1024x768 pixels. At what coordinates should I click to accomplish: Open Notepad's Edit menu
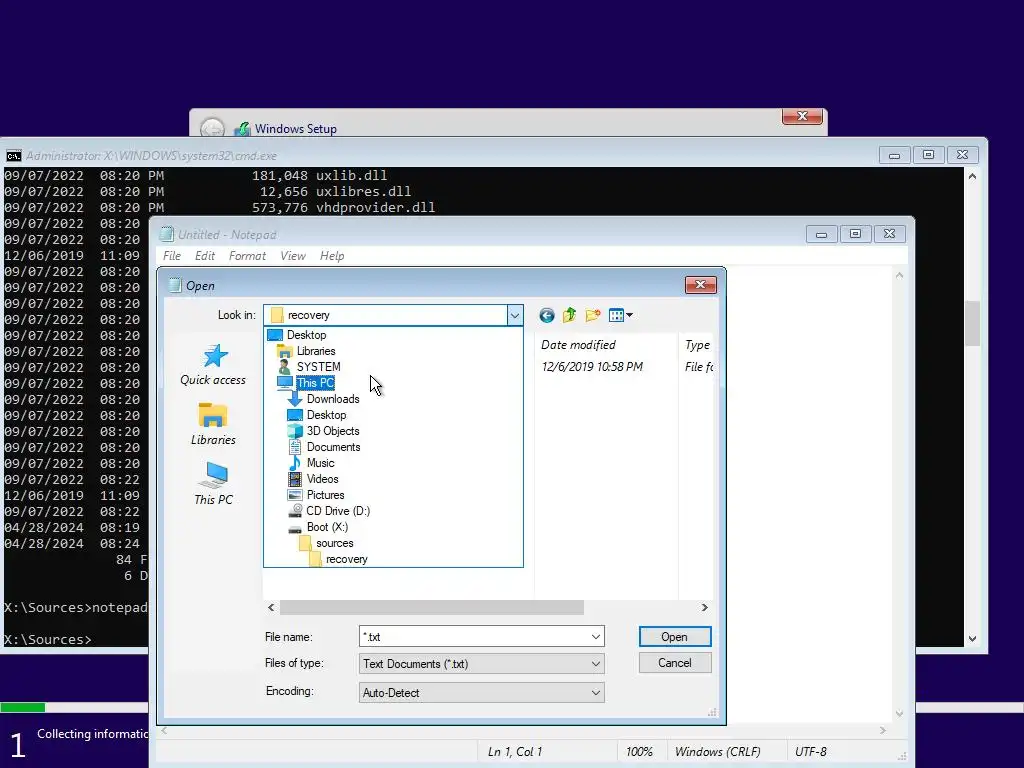point(204,256)
